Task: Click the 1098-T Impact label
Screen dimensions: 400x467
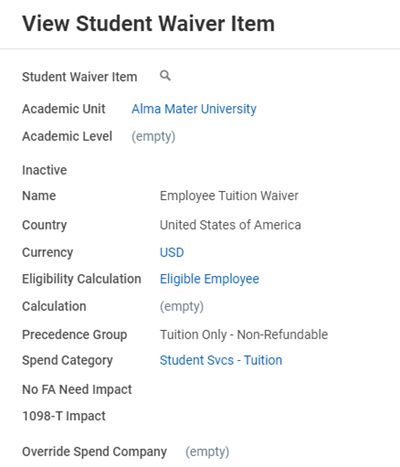Action: coord(64,416)
